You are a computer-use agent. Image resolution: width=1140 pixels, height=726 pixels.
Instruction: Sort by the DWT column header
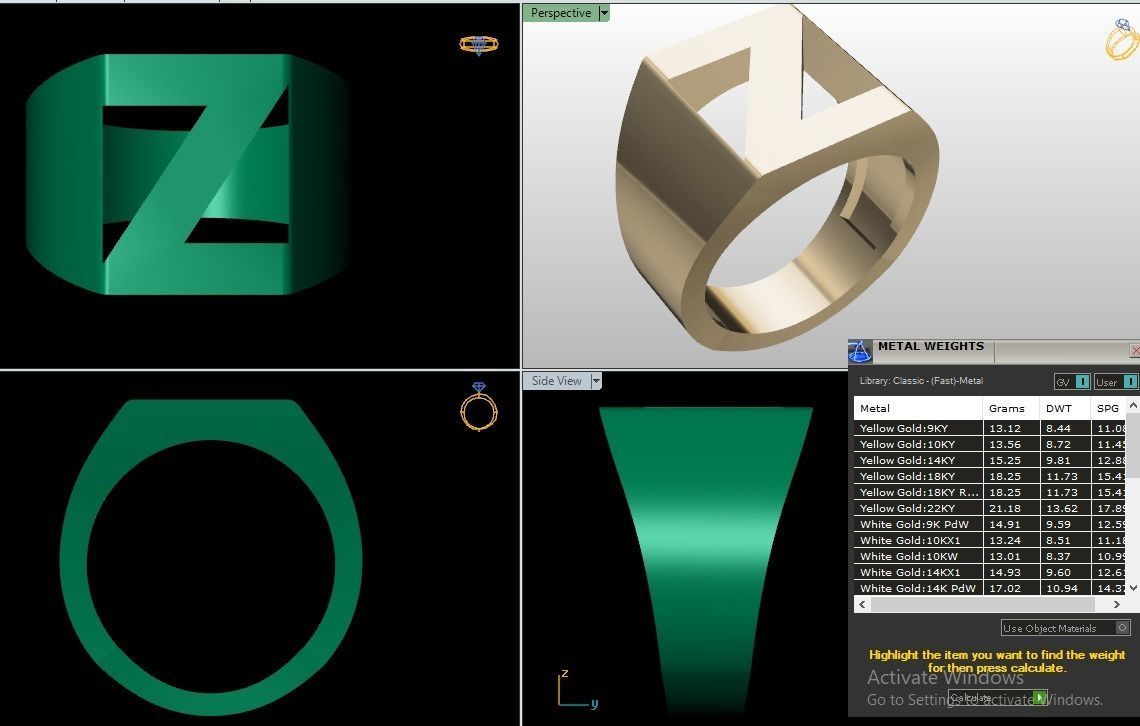click(1065, 408)
